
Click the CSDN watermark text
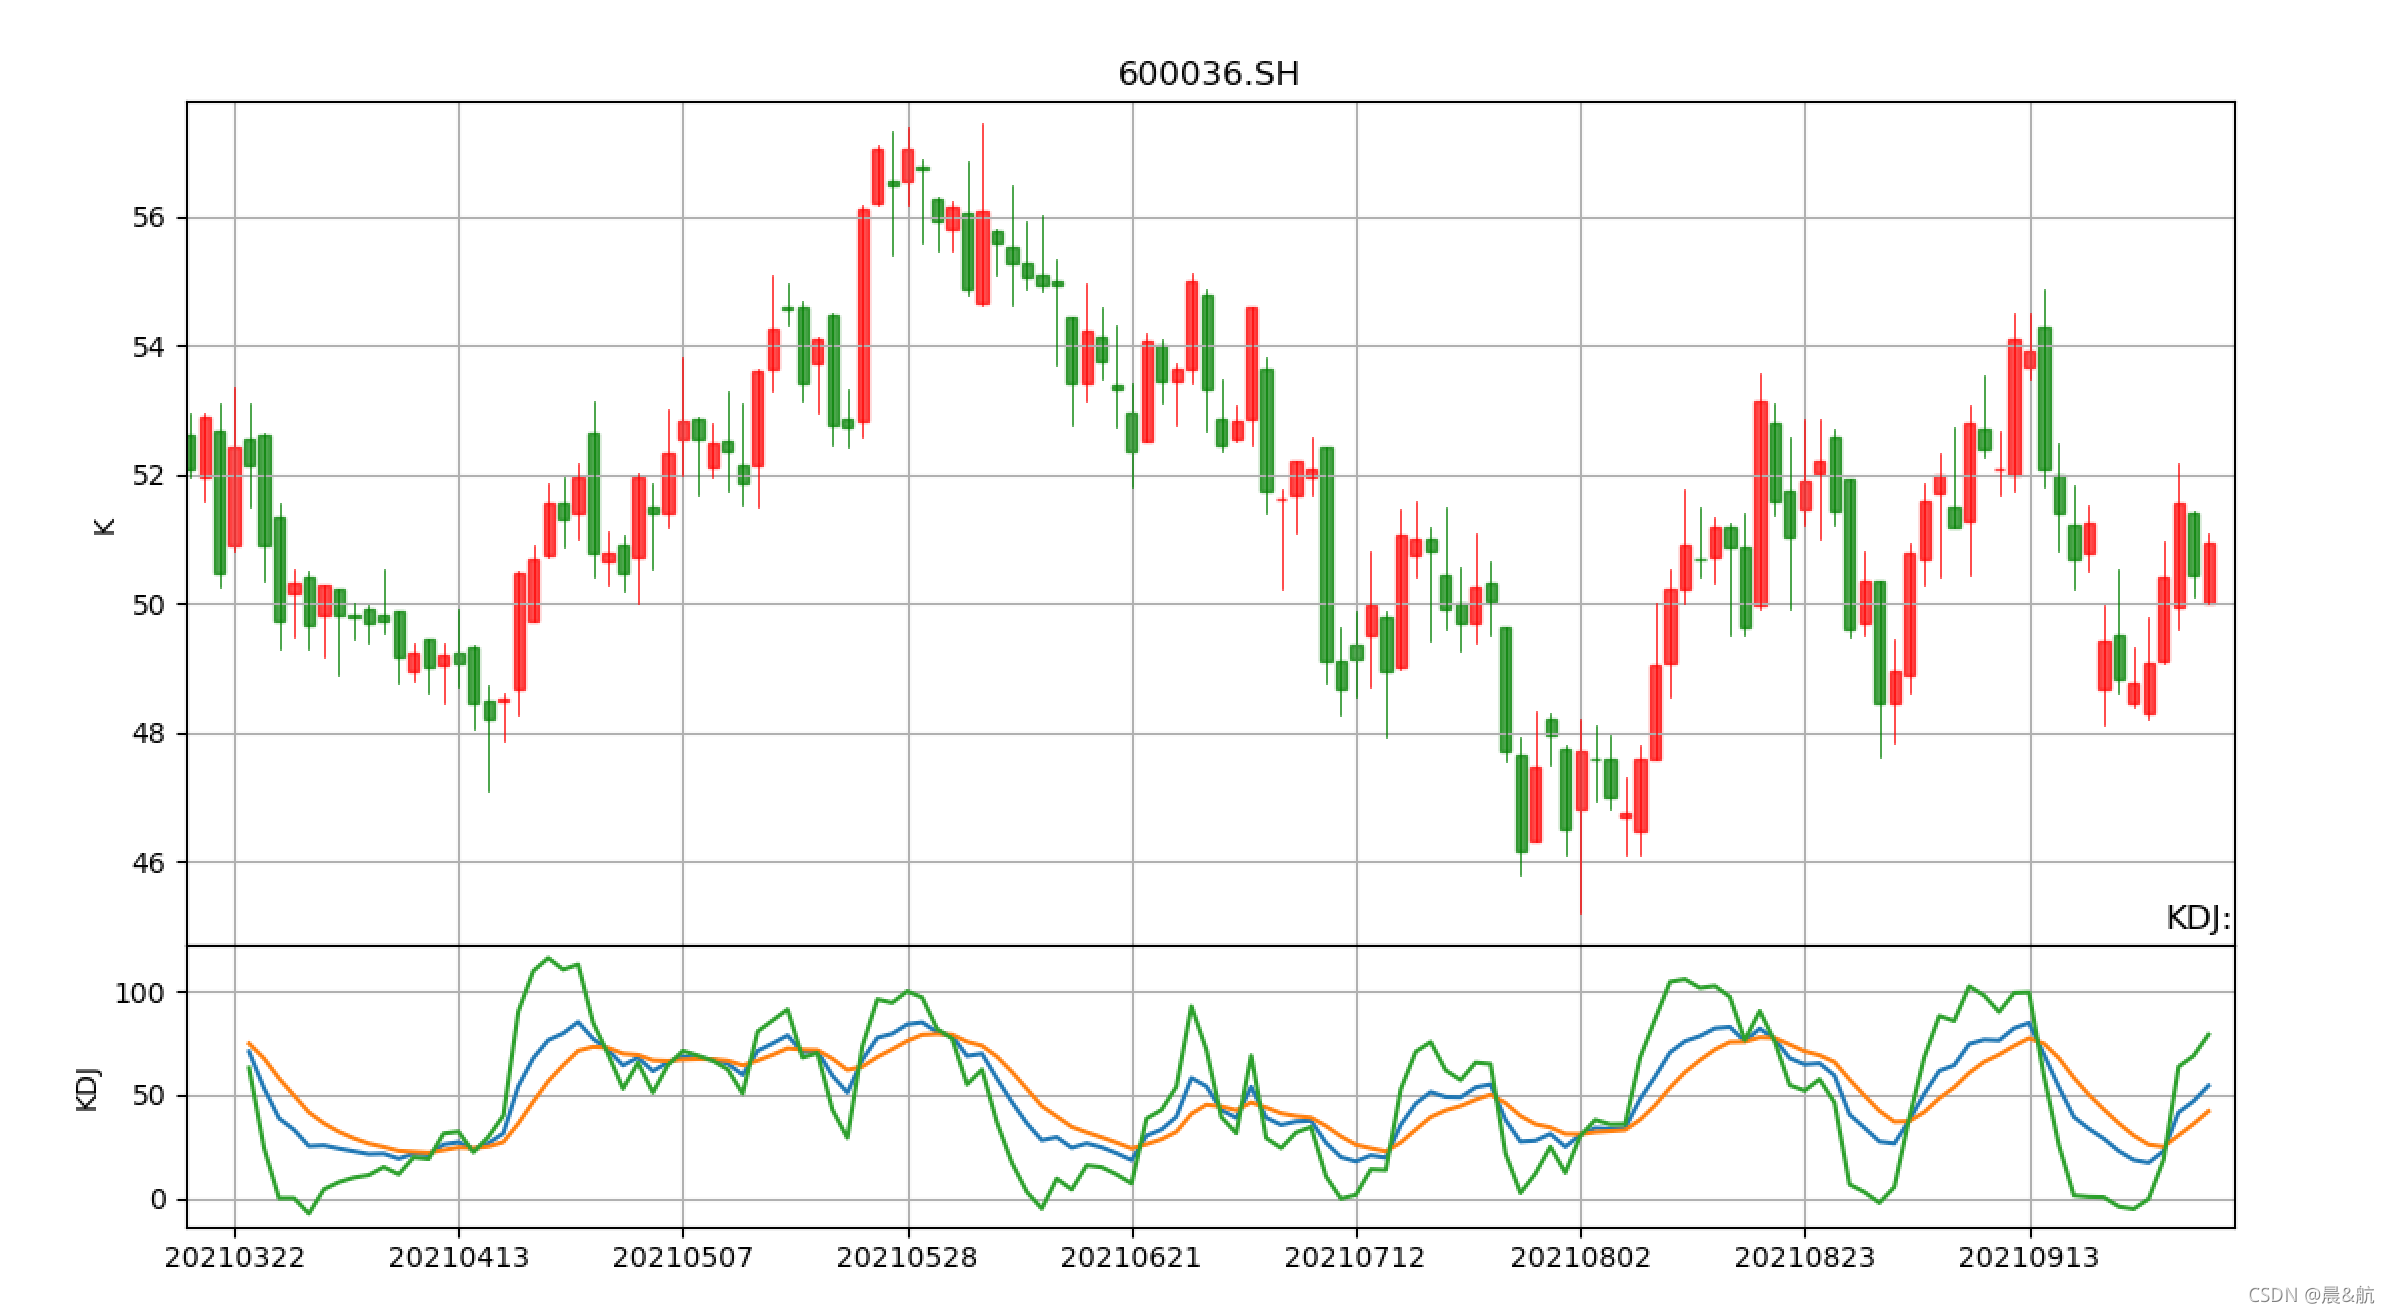tap(2310, 1296)
